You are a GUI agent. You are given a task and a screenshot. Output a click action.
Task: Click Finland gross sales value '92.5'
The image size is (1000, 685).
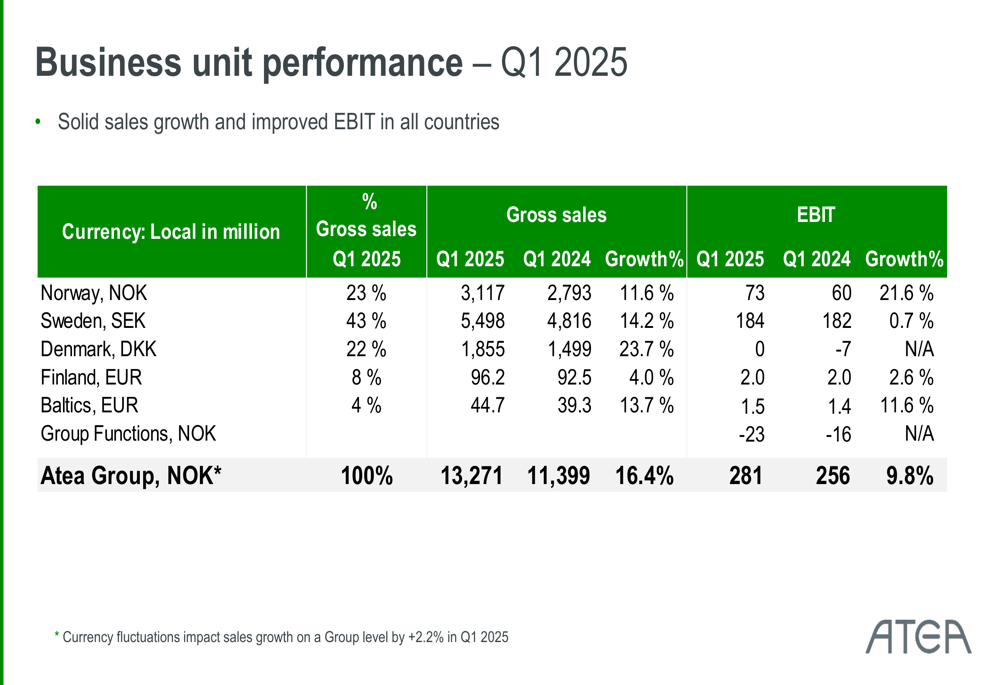tap(574, 377)
